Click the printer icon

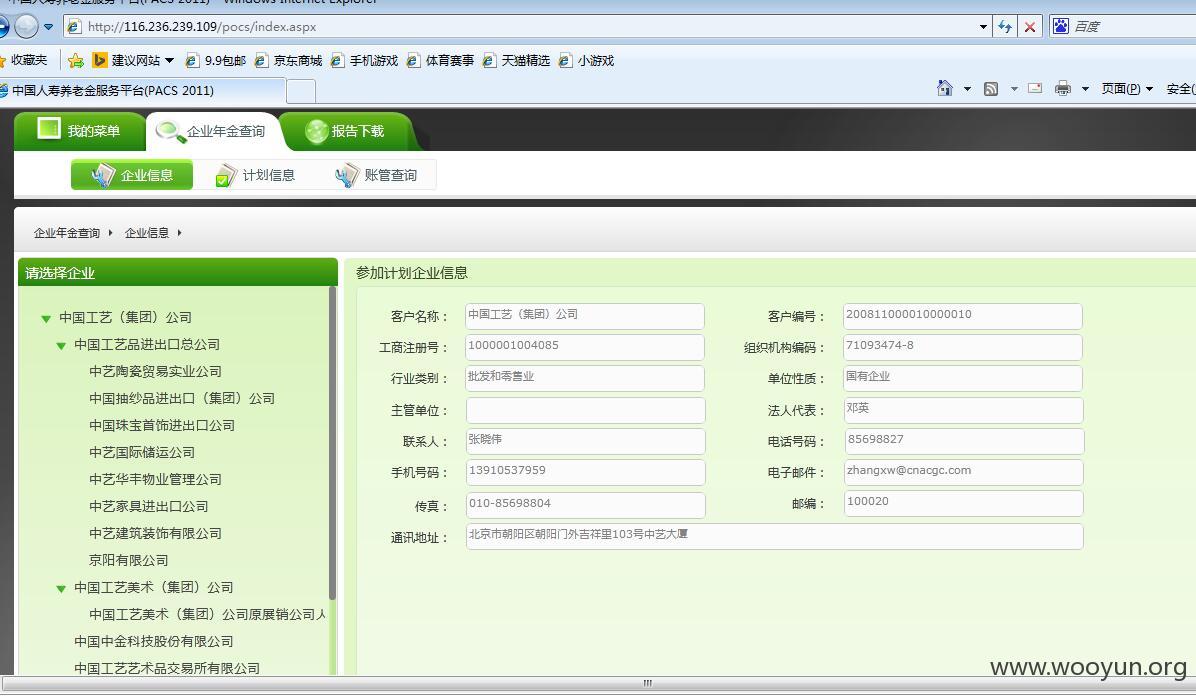[1063, 89]
